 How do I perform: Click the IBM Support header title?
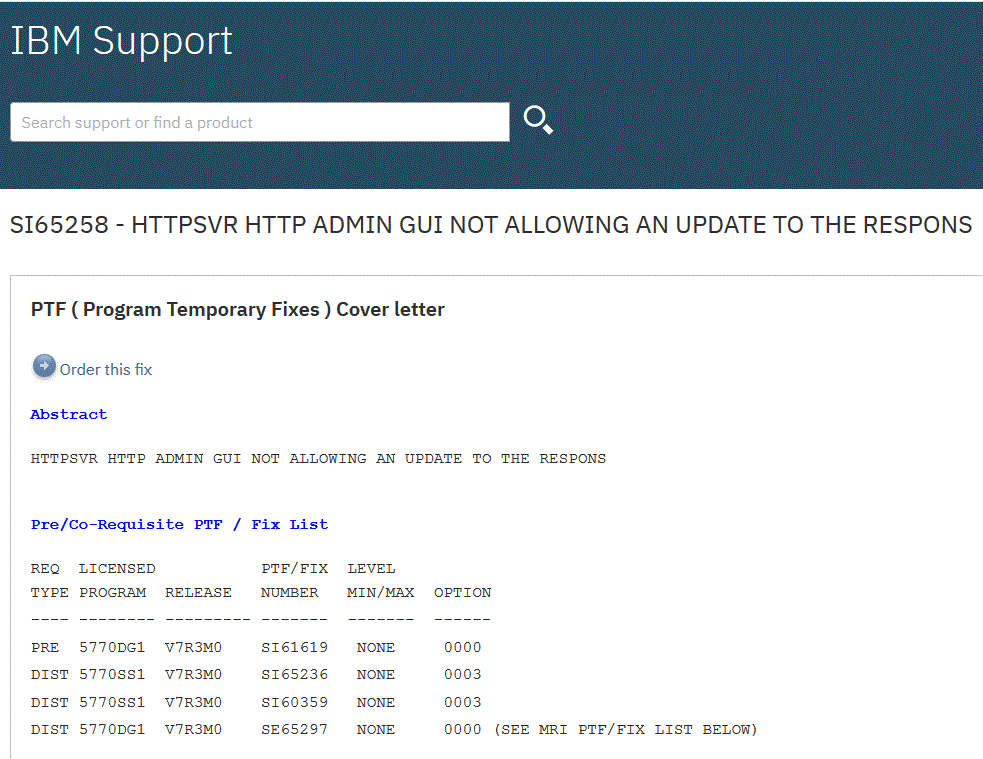click(x=121, y=41)
